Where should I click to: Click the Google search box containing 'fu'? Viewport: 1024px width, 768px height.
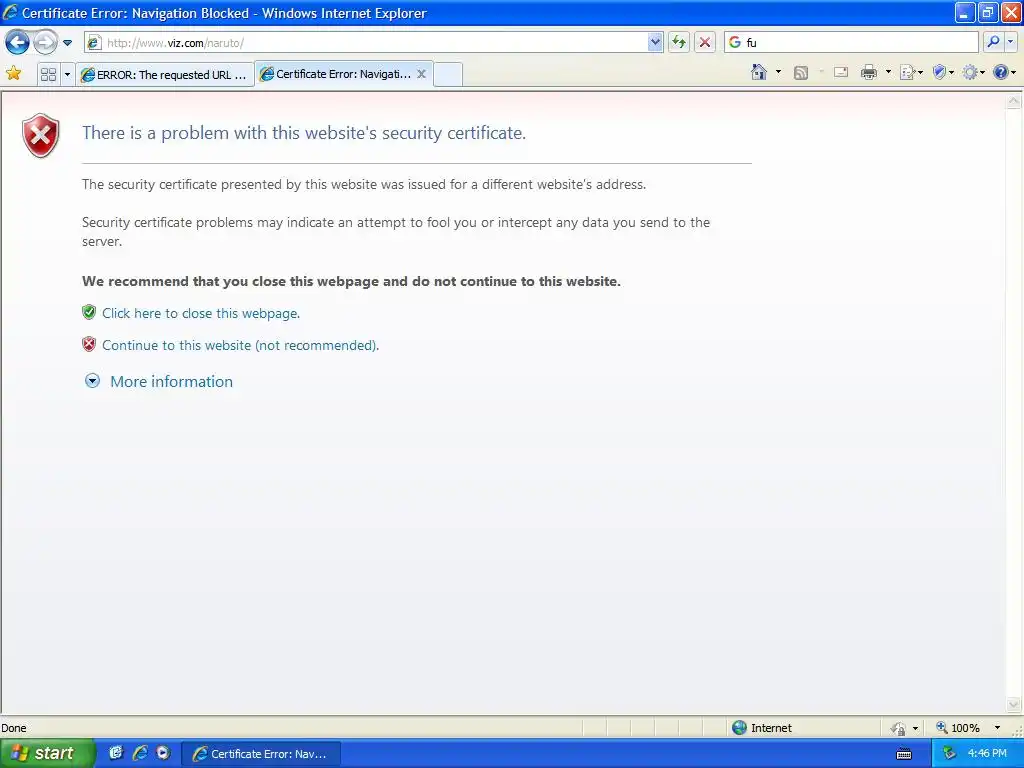pyautogui.click(x=851, y=42)
